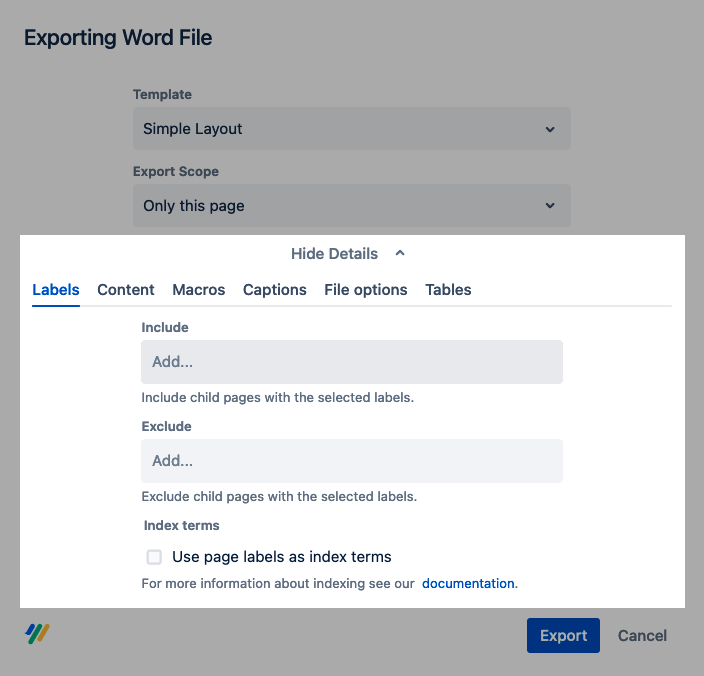
Task: Collapse the section using Hide Details text
Action: click(334, 254)
